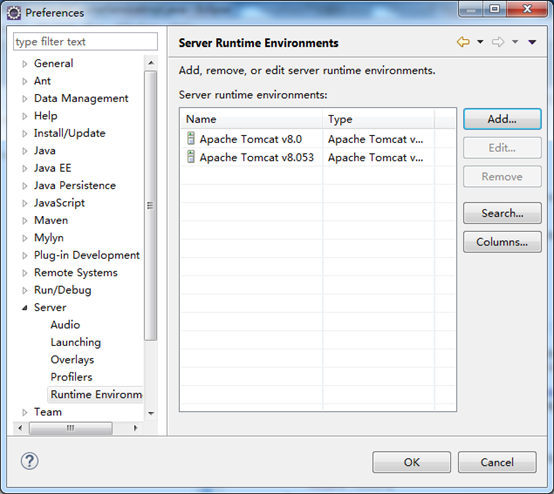Viewport: 554px width, 494px height.
Task: Expand the JavaScript tree node
Action: tap(24, 203)
